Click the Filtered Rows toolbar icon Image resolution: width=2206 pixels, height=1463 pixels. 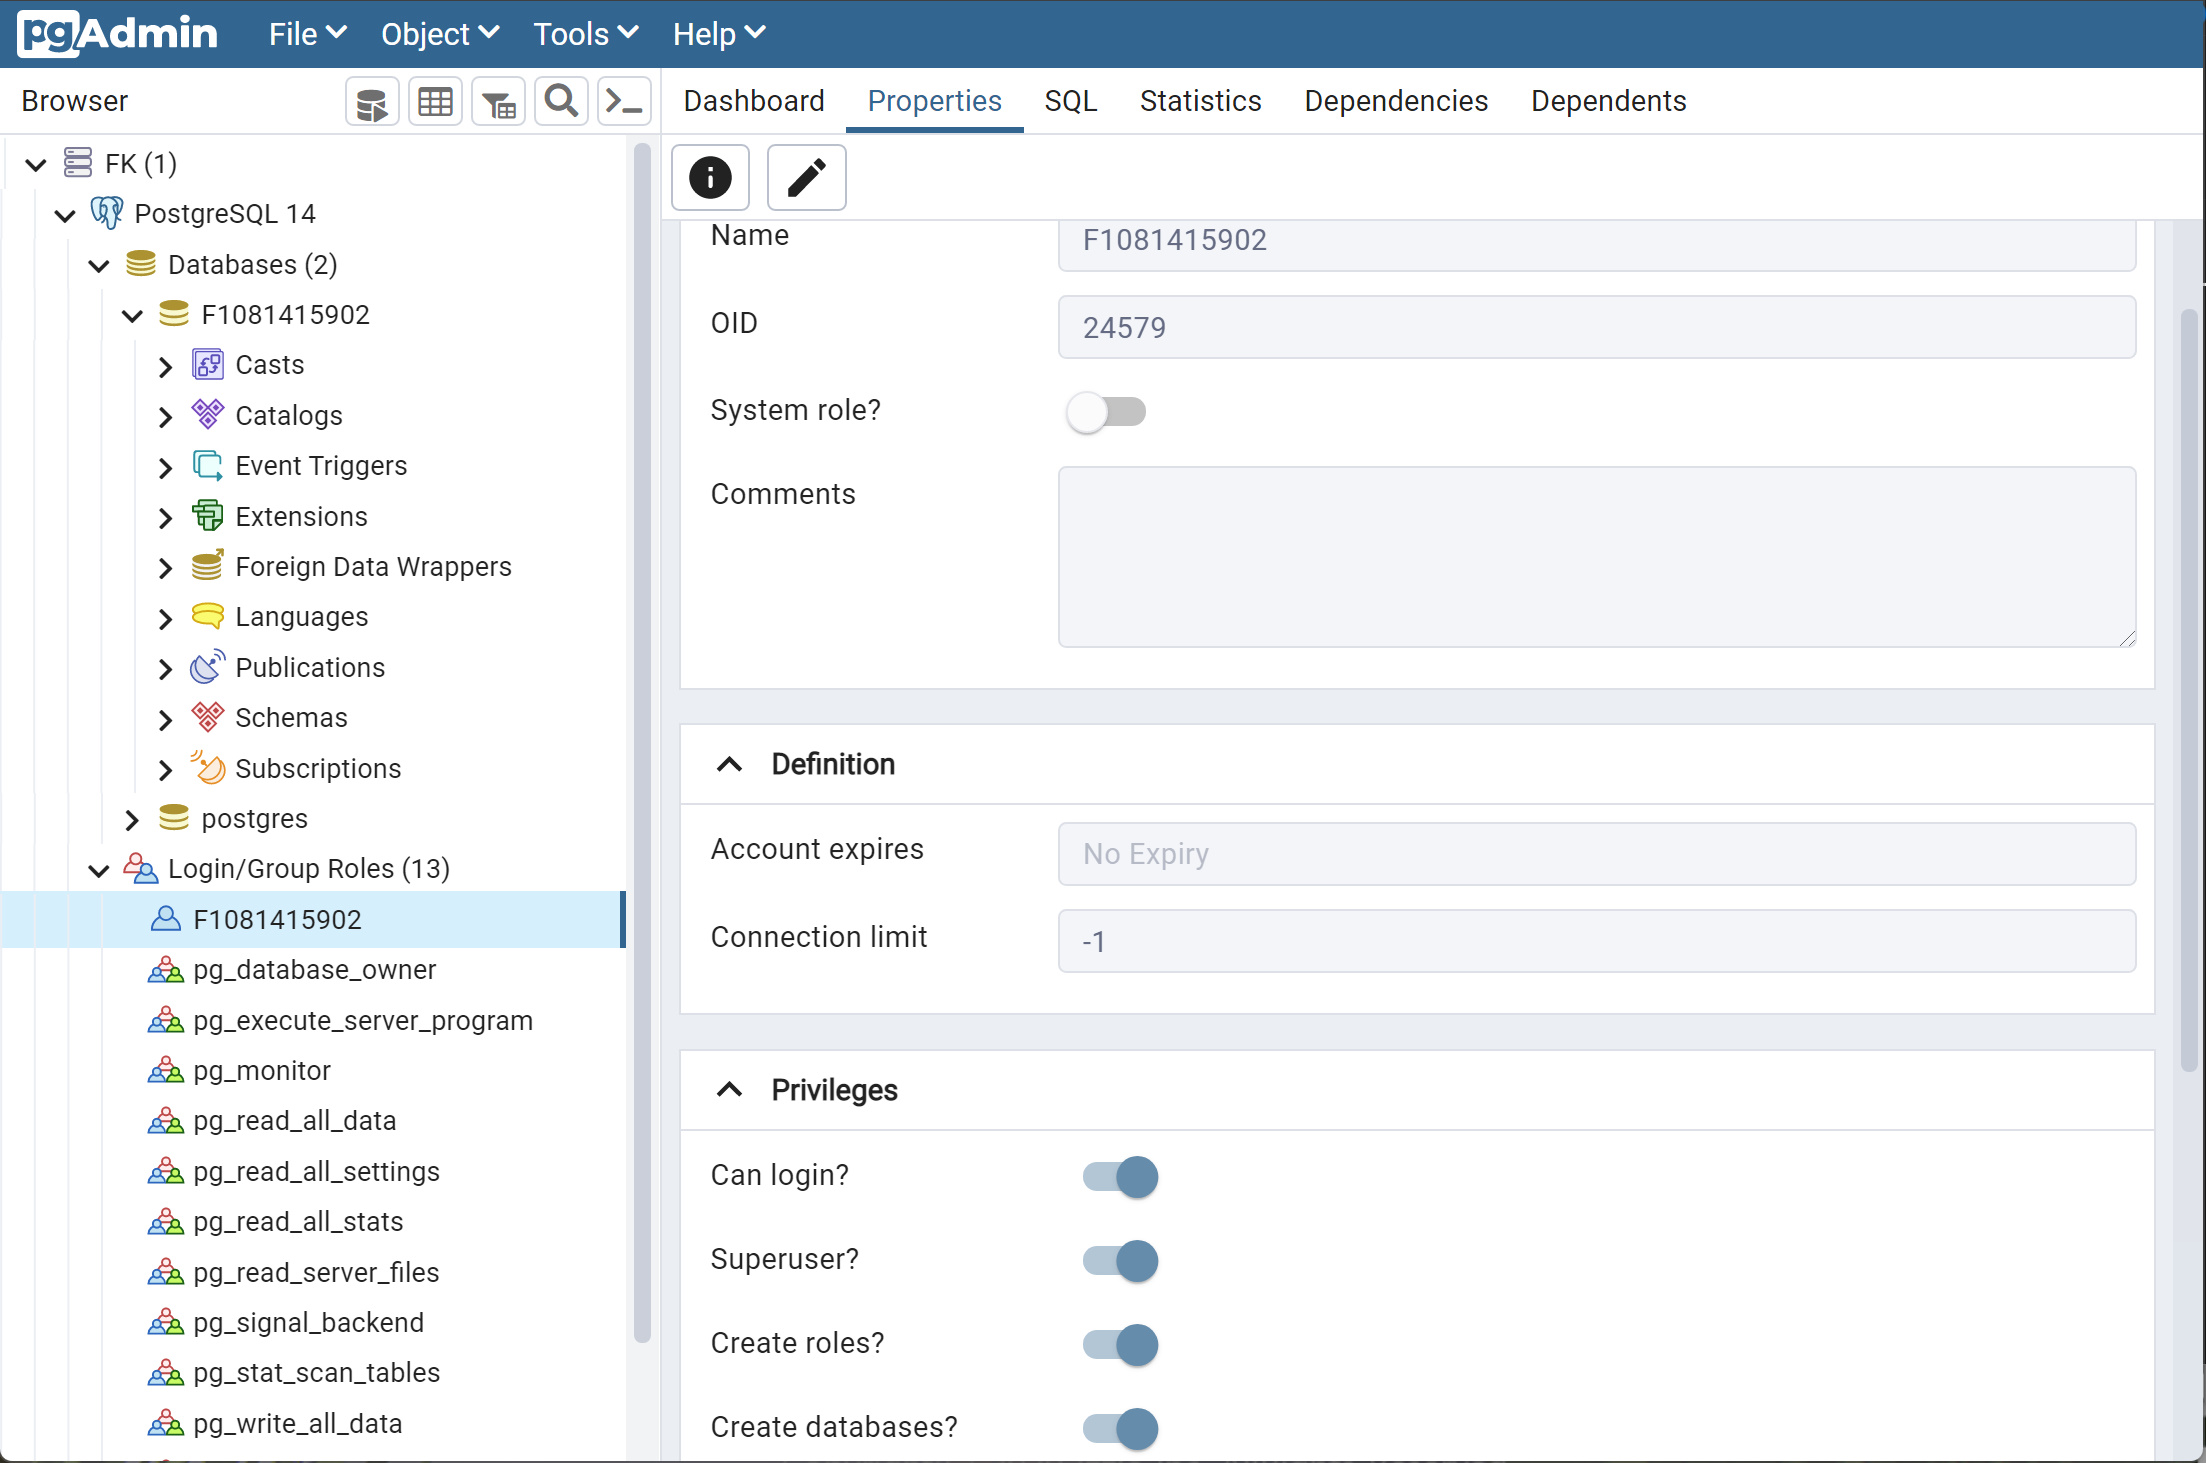(498, 102)
